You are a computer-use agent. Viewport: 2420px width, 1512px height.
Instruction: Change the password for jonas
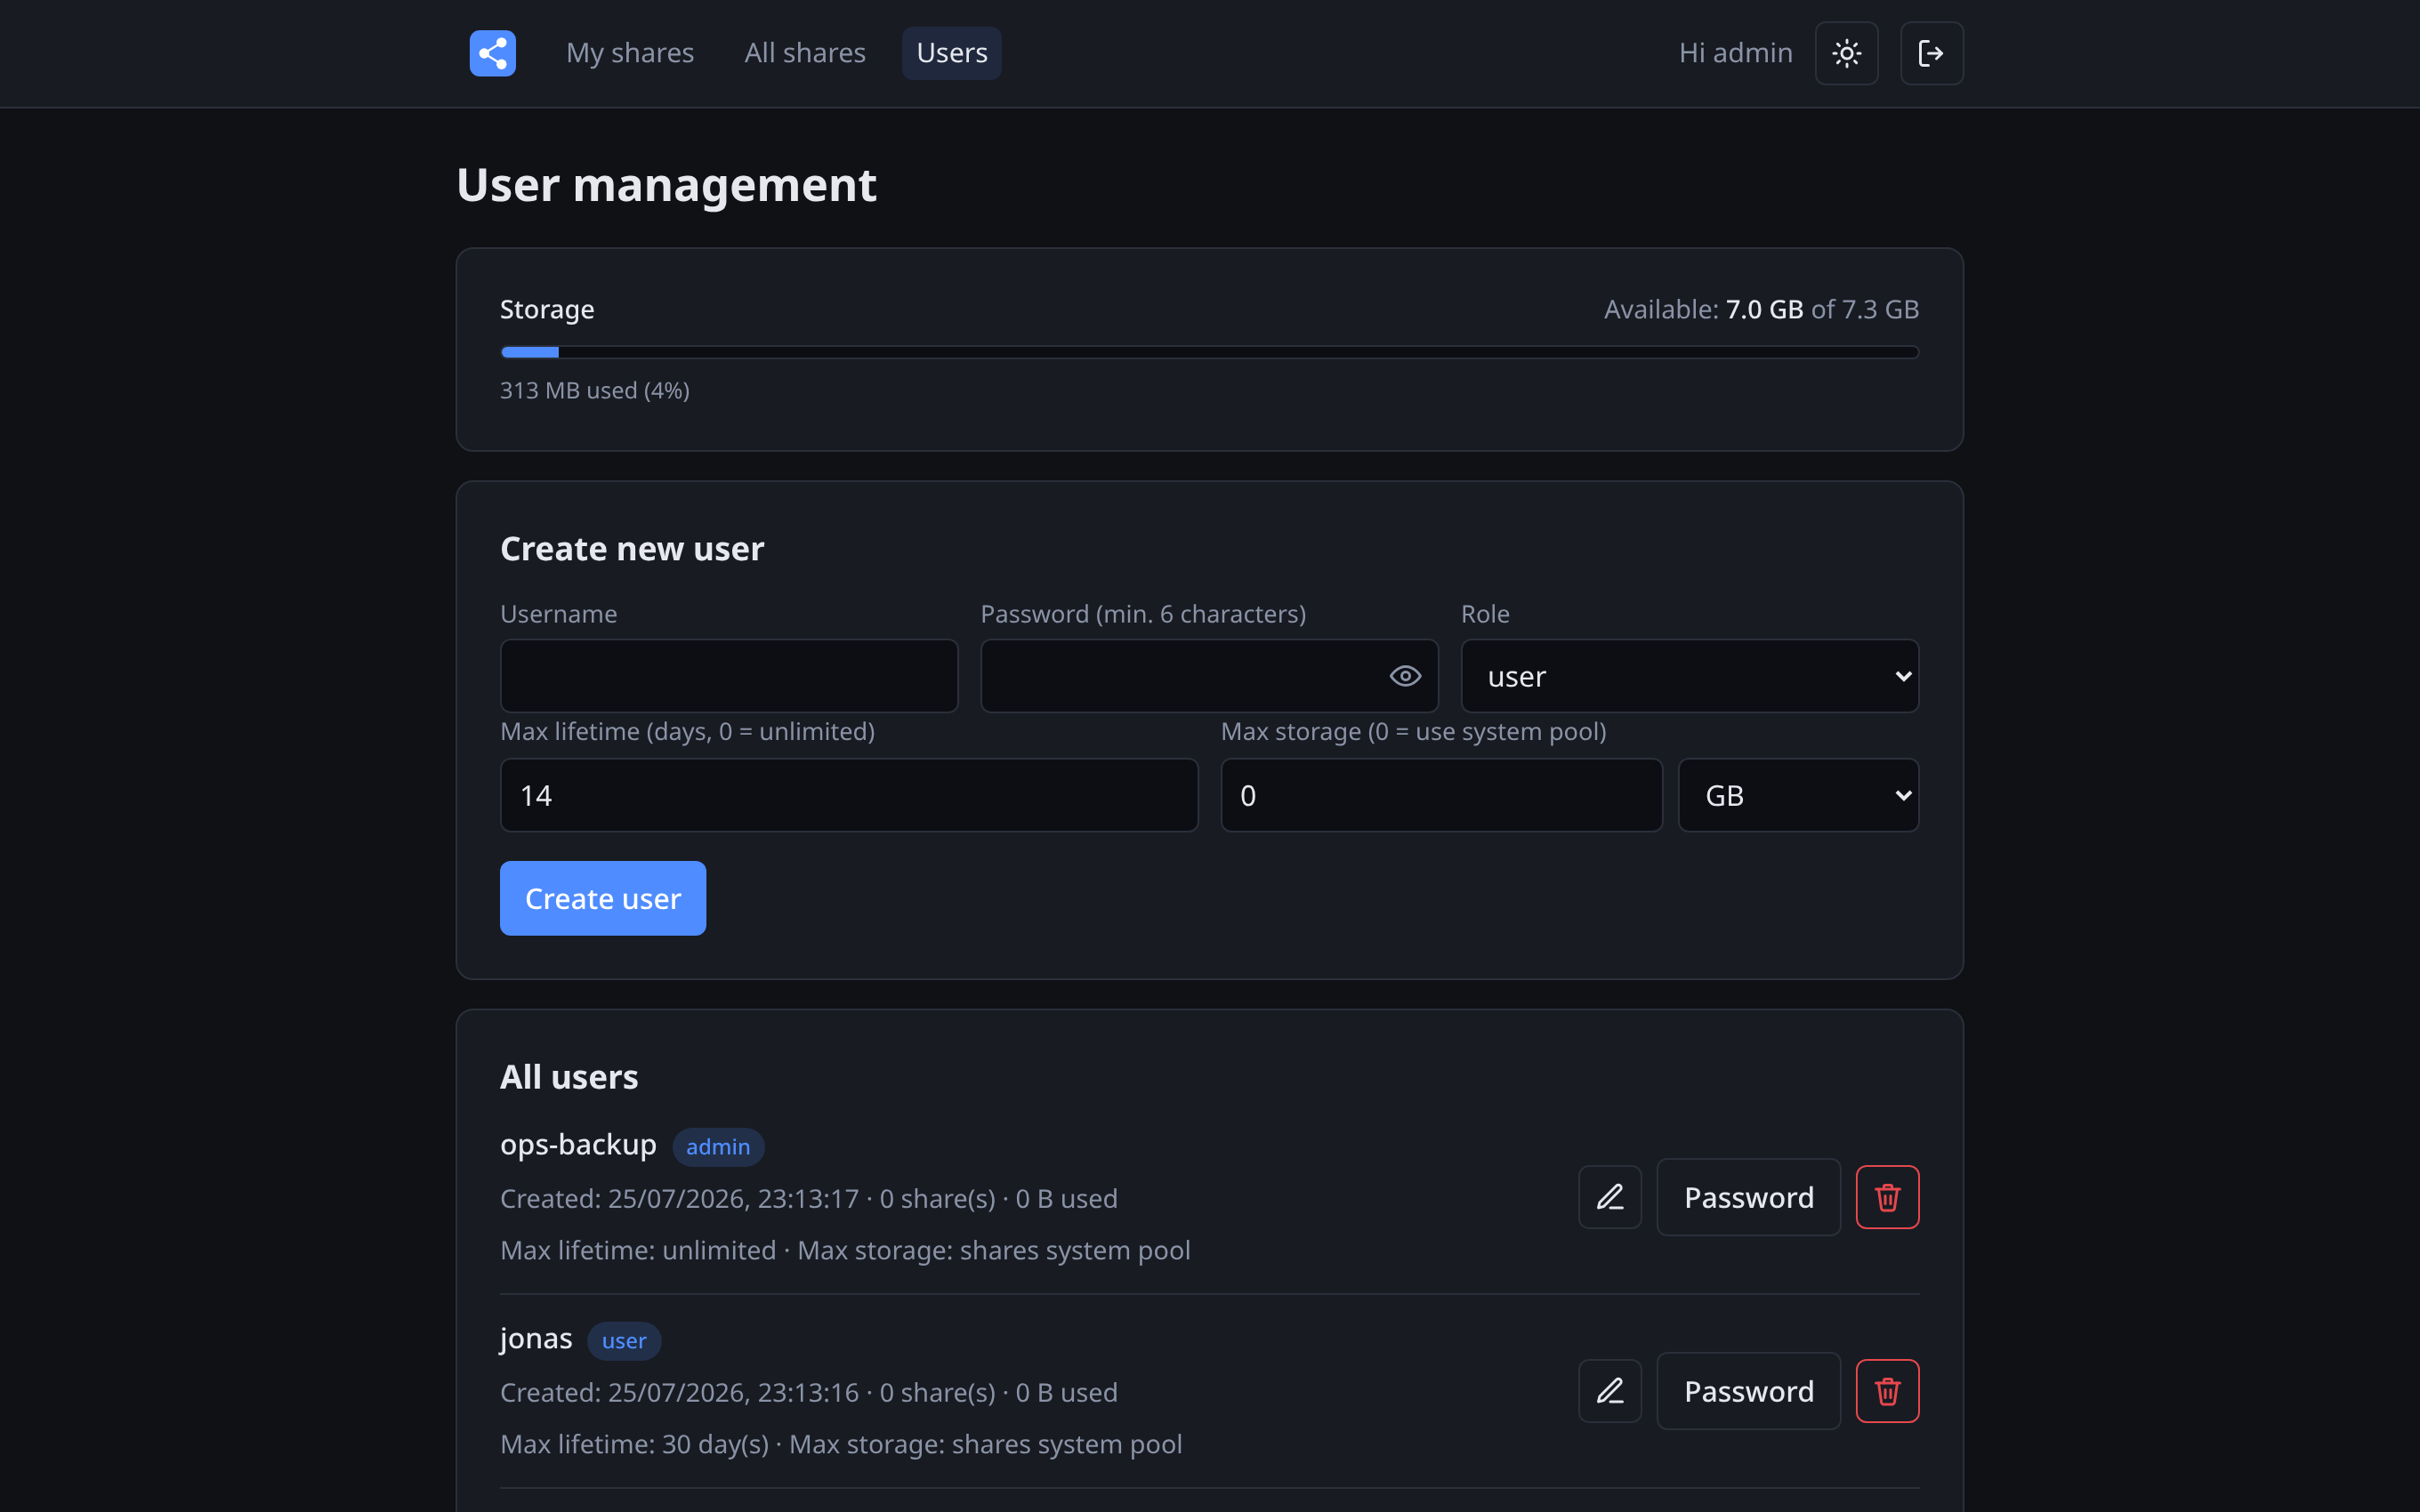1748,1391
